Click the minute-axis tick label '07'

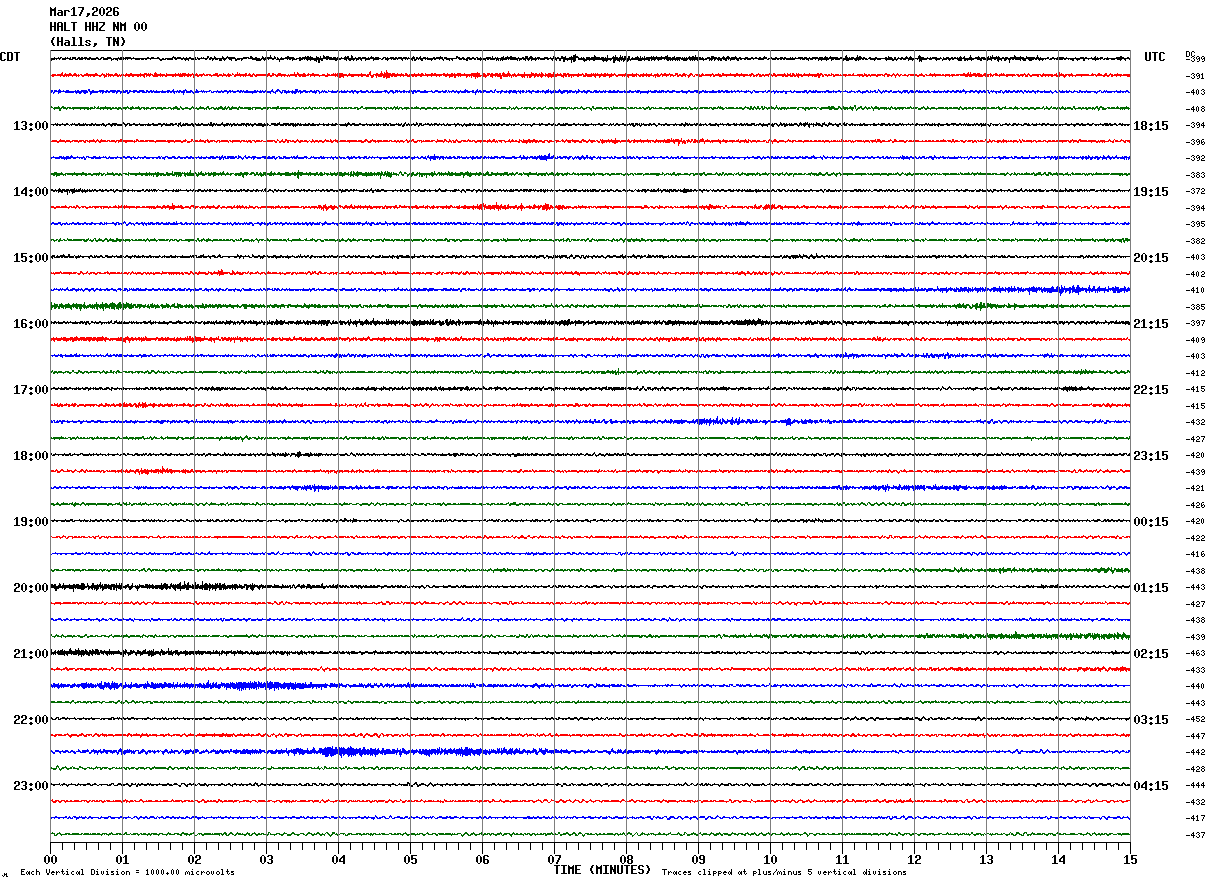(x=554, y=860)
